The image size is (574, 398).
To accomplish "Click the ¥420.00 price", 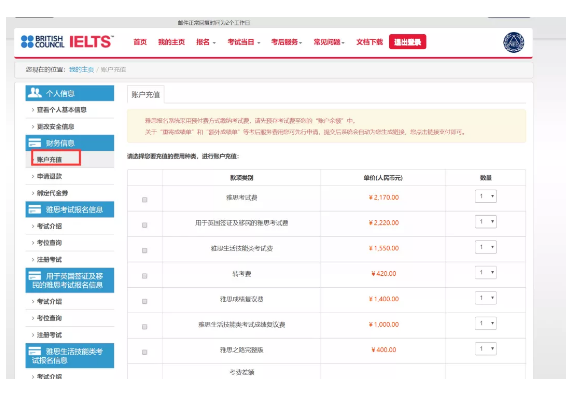I will click(x=384, y=274).
